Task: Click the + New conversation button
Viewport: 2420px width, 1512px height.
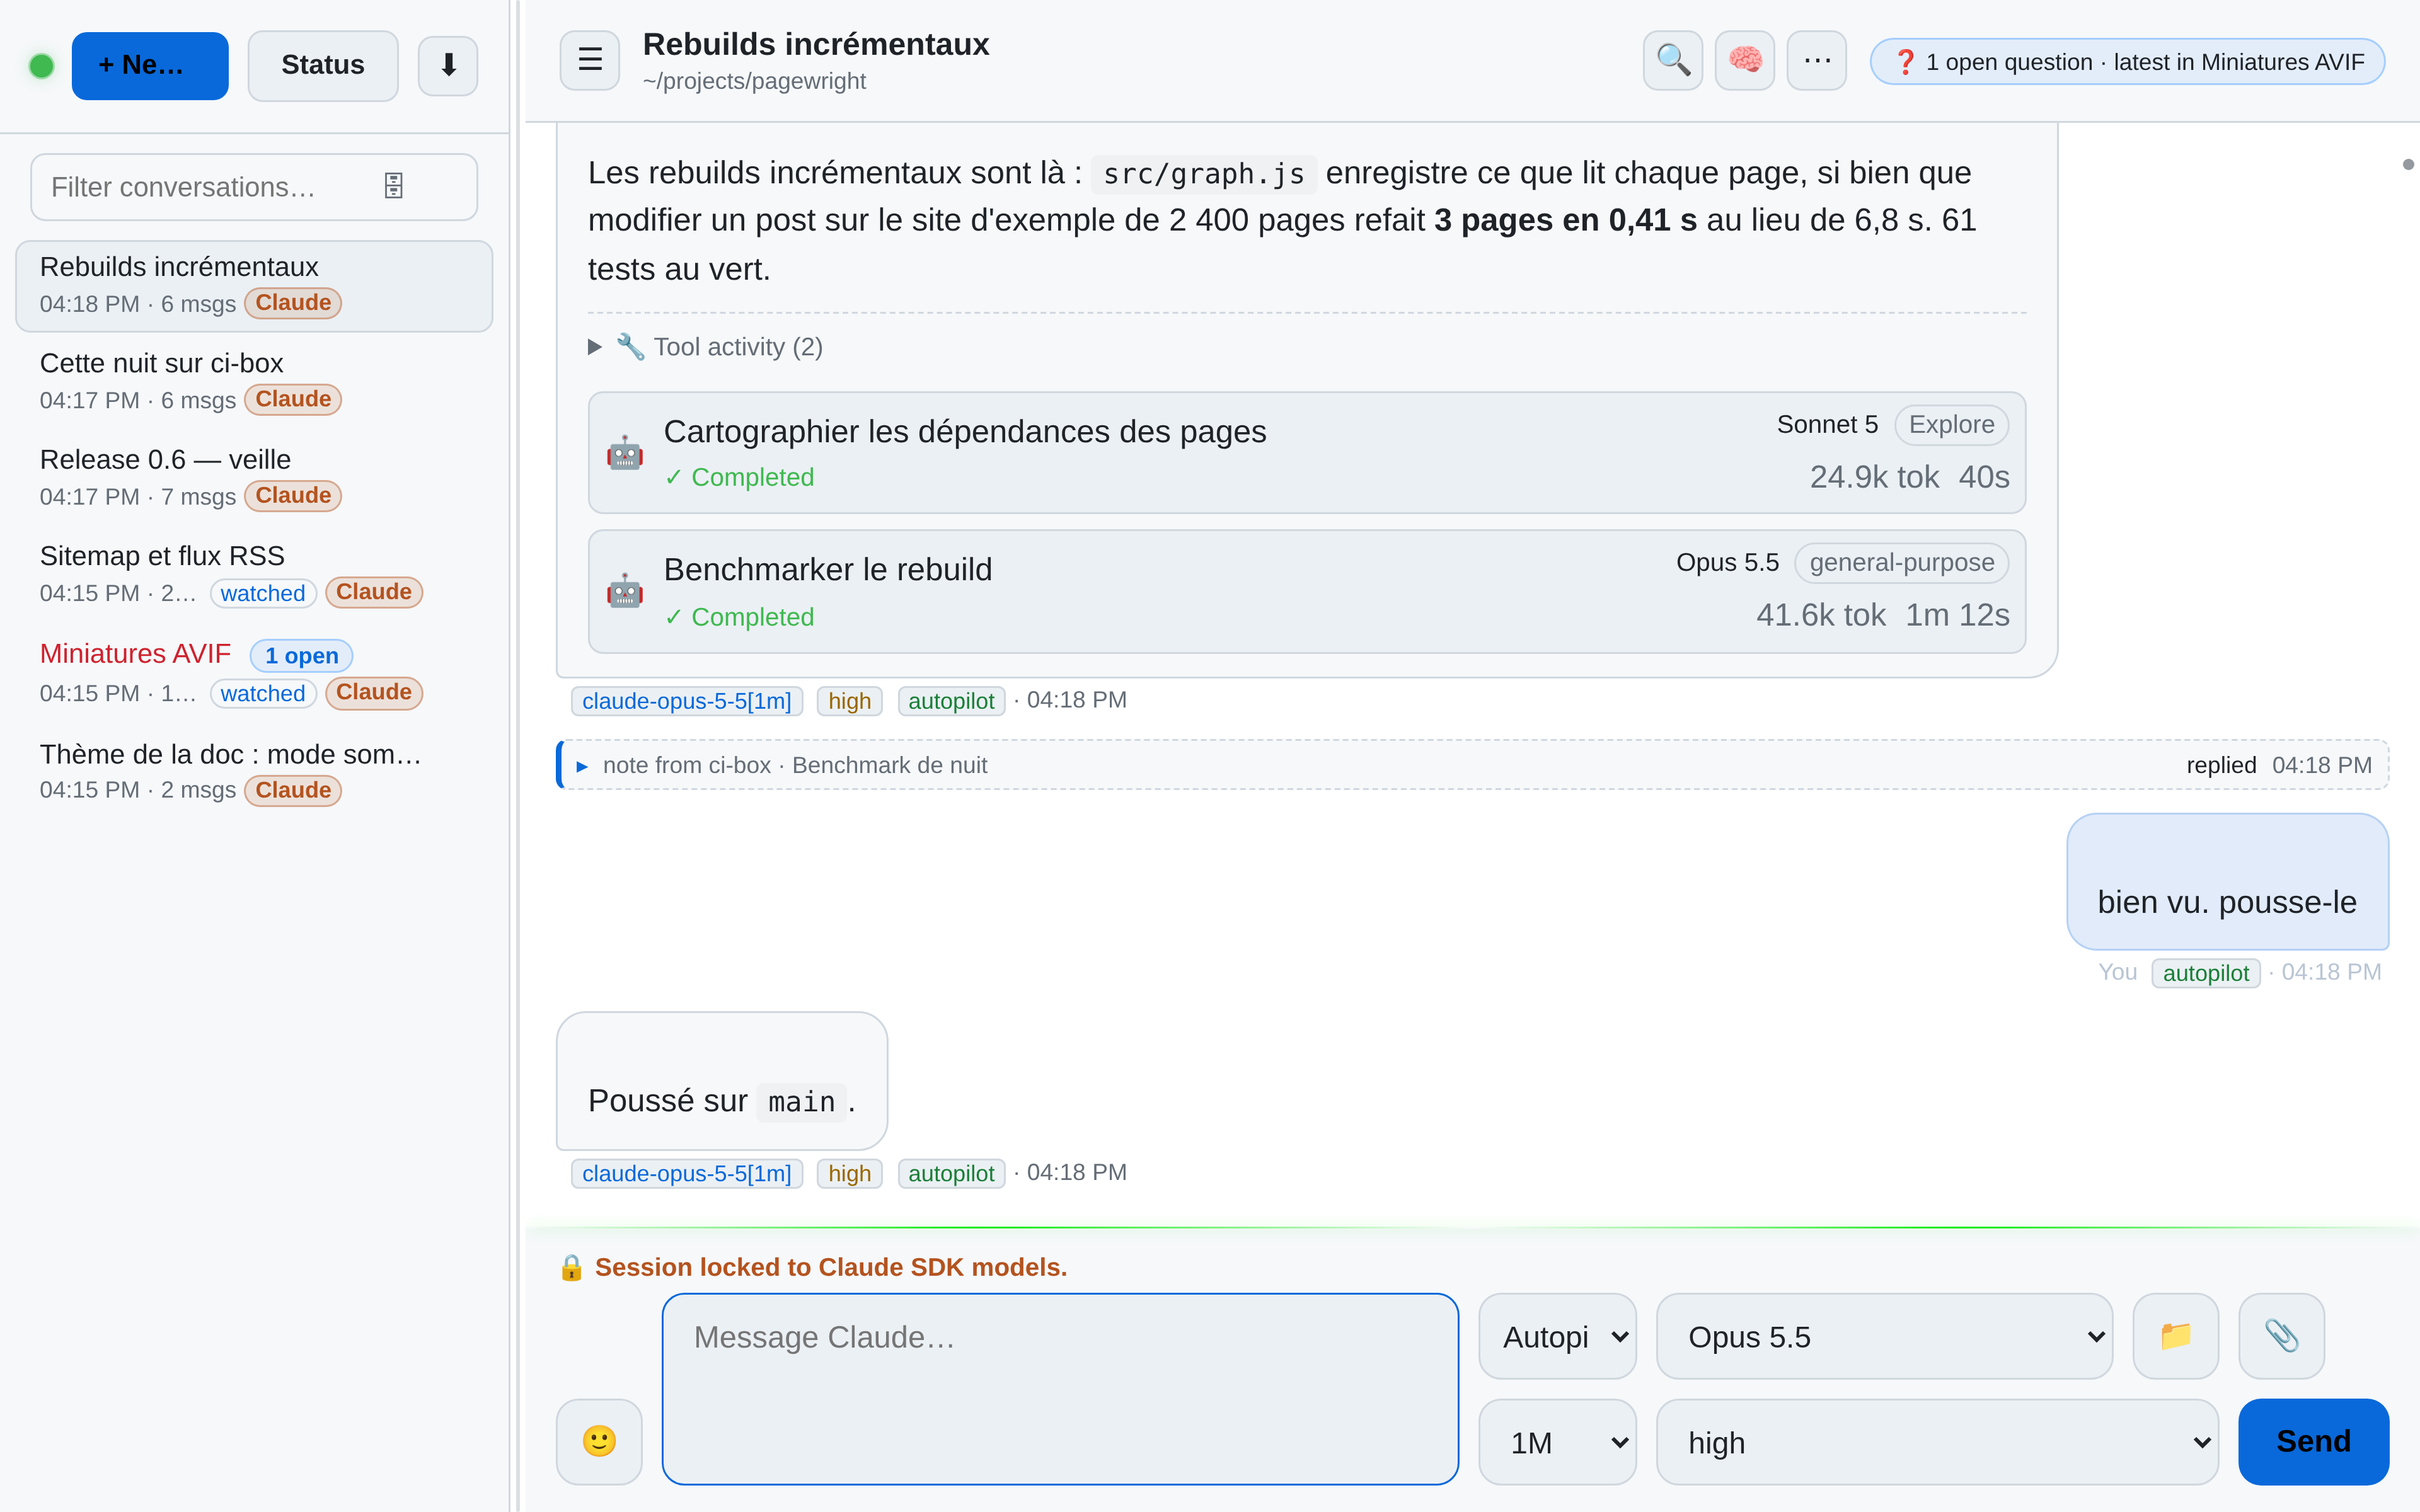Action: pyautogui.click(x=150, y=65)
